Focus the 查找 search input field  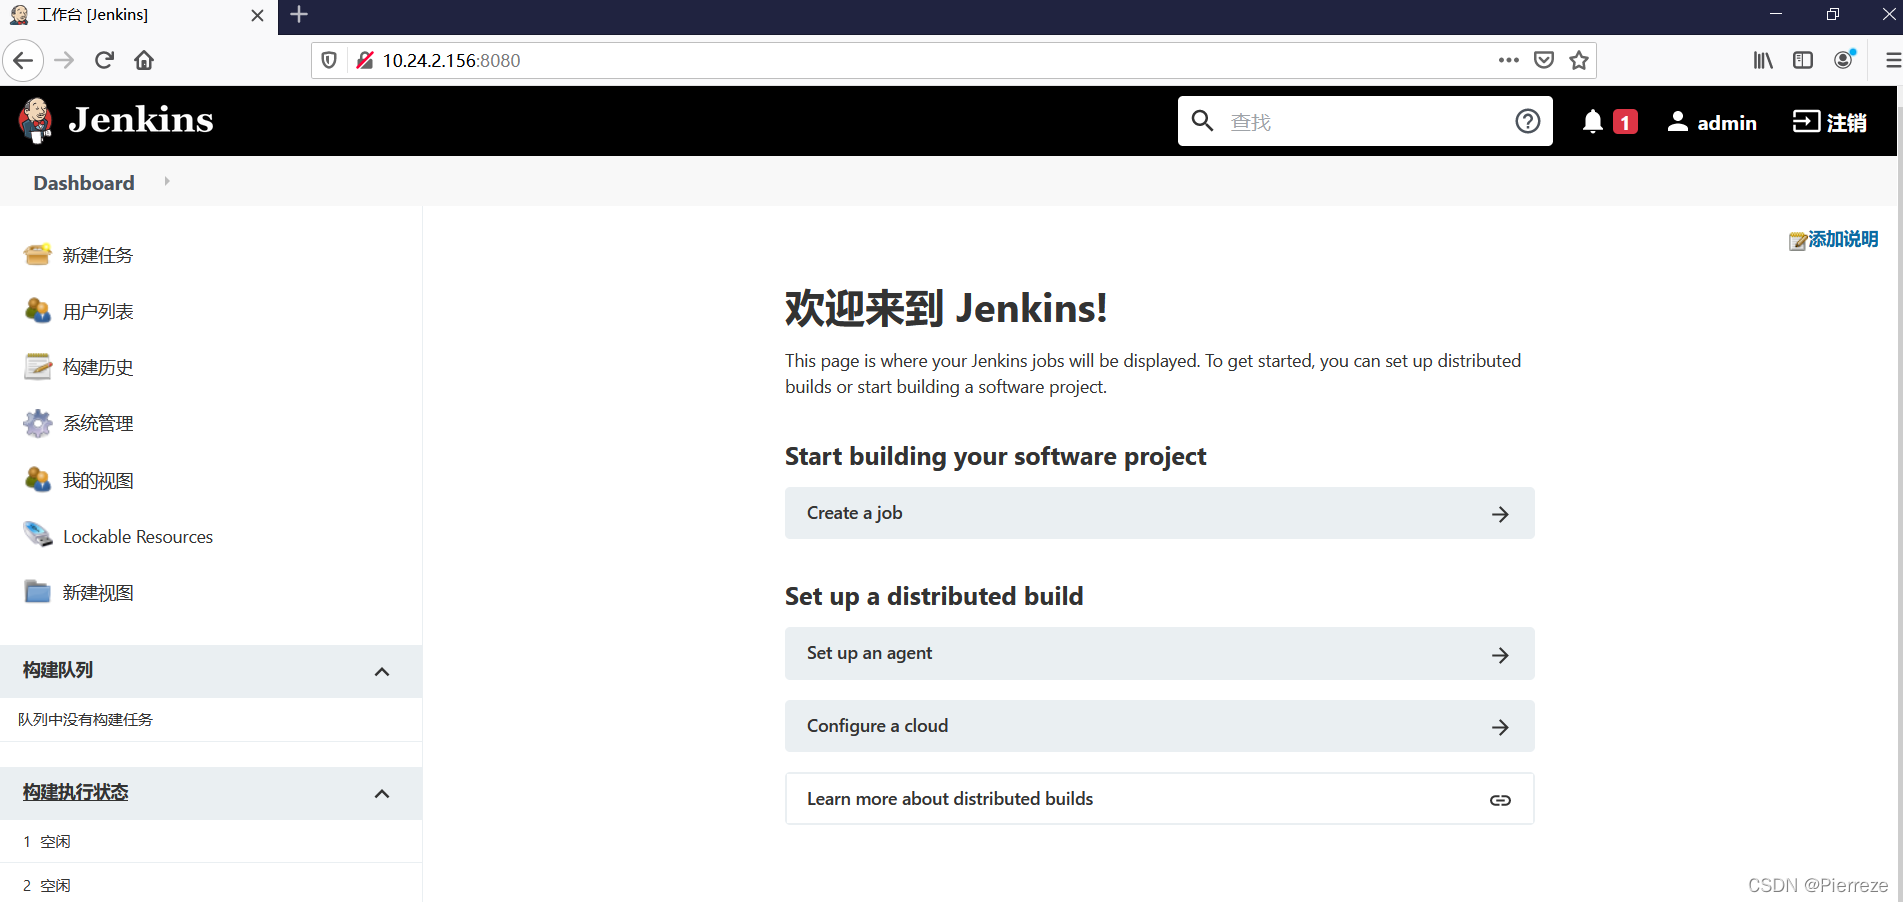point(1365,122)
